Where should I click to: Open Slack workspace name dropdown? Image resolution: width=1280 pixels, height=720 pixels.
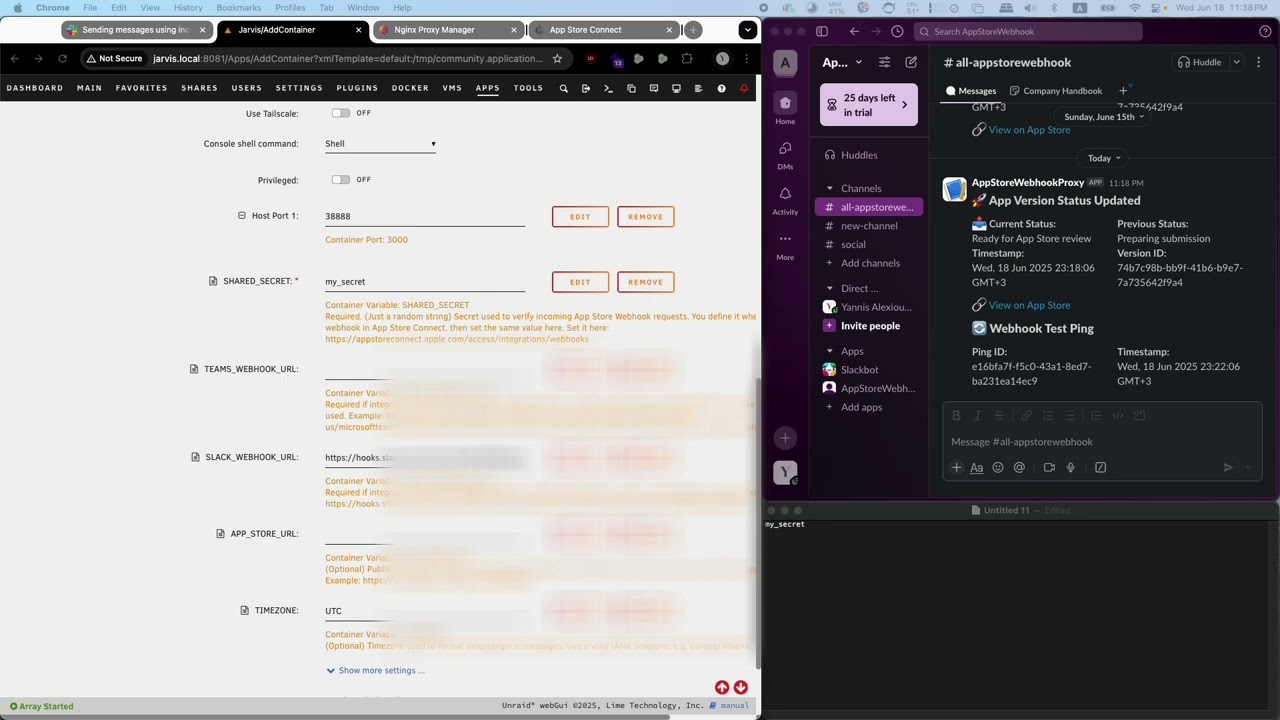(841, 62)
